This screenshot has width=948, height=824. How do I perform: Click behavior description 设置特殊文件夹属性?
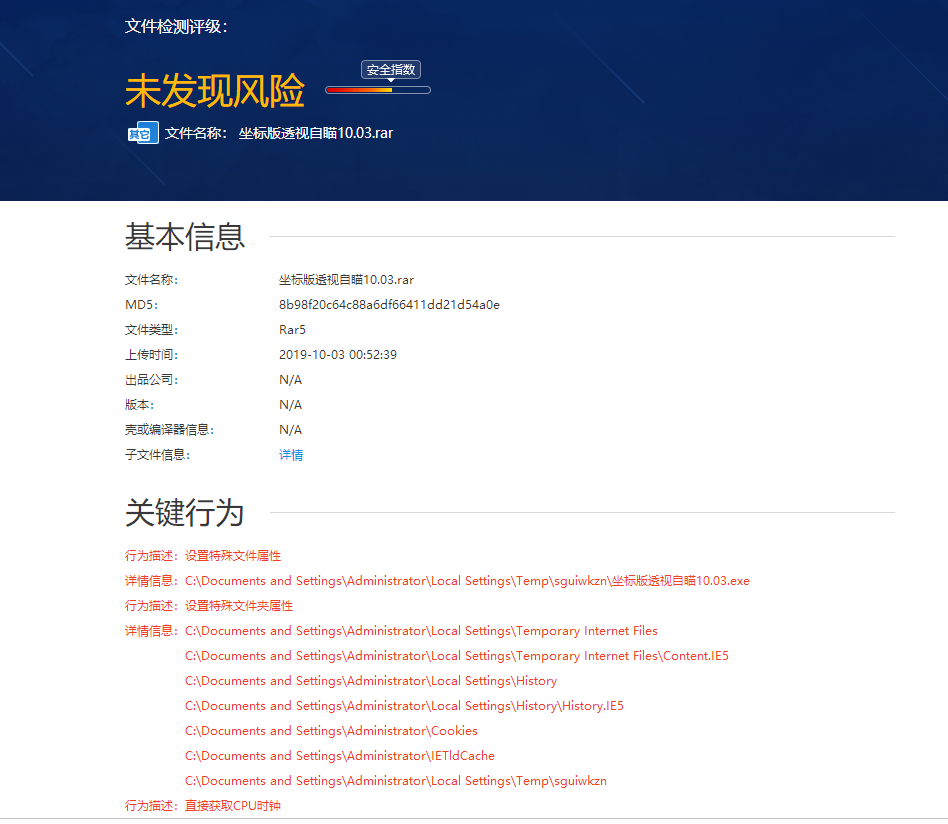pyautogui.click(x=239, y=606)
